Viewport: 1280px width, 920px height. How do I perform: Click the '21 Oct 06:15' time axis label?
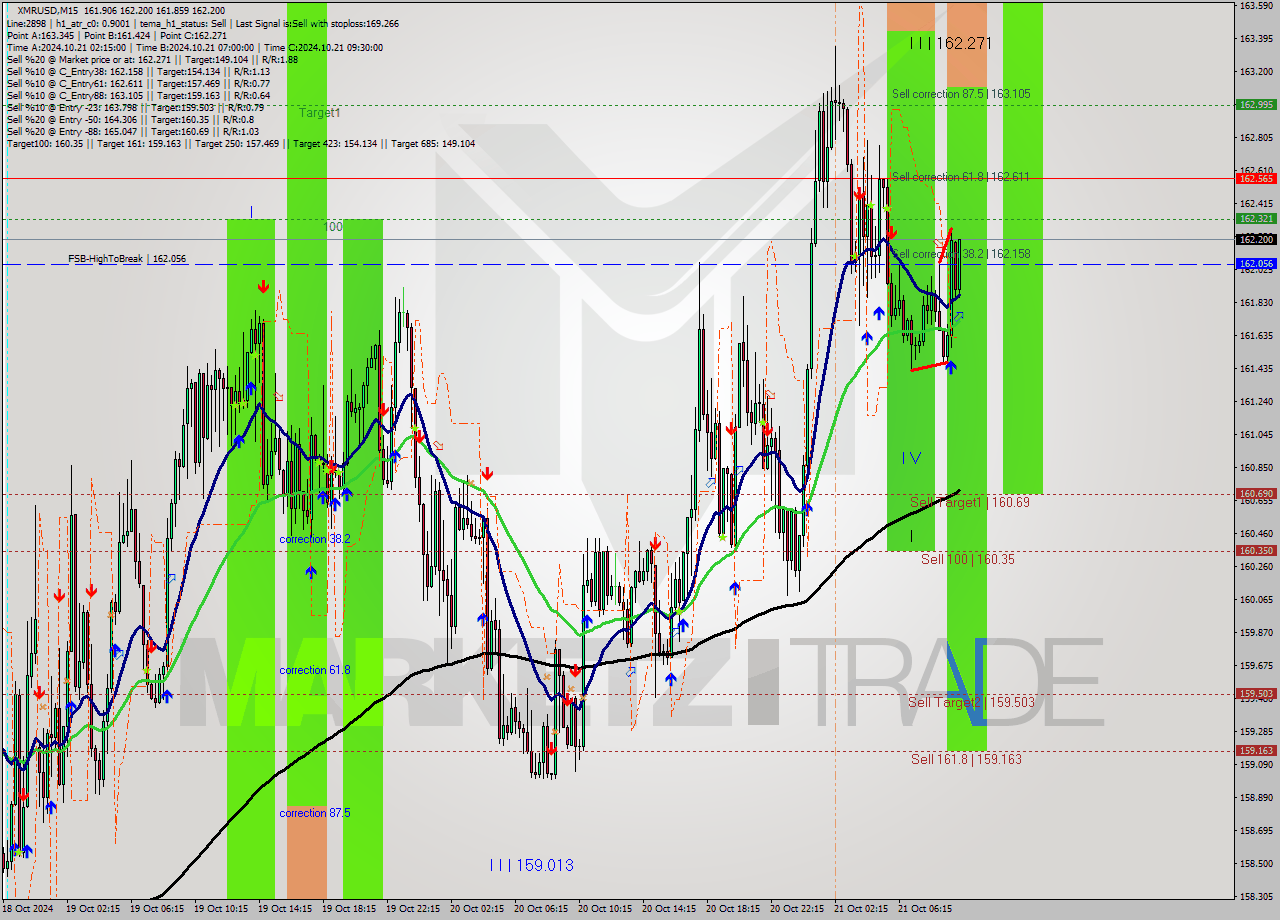[x=925, y=909]
